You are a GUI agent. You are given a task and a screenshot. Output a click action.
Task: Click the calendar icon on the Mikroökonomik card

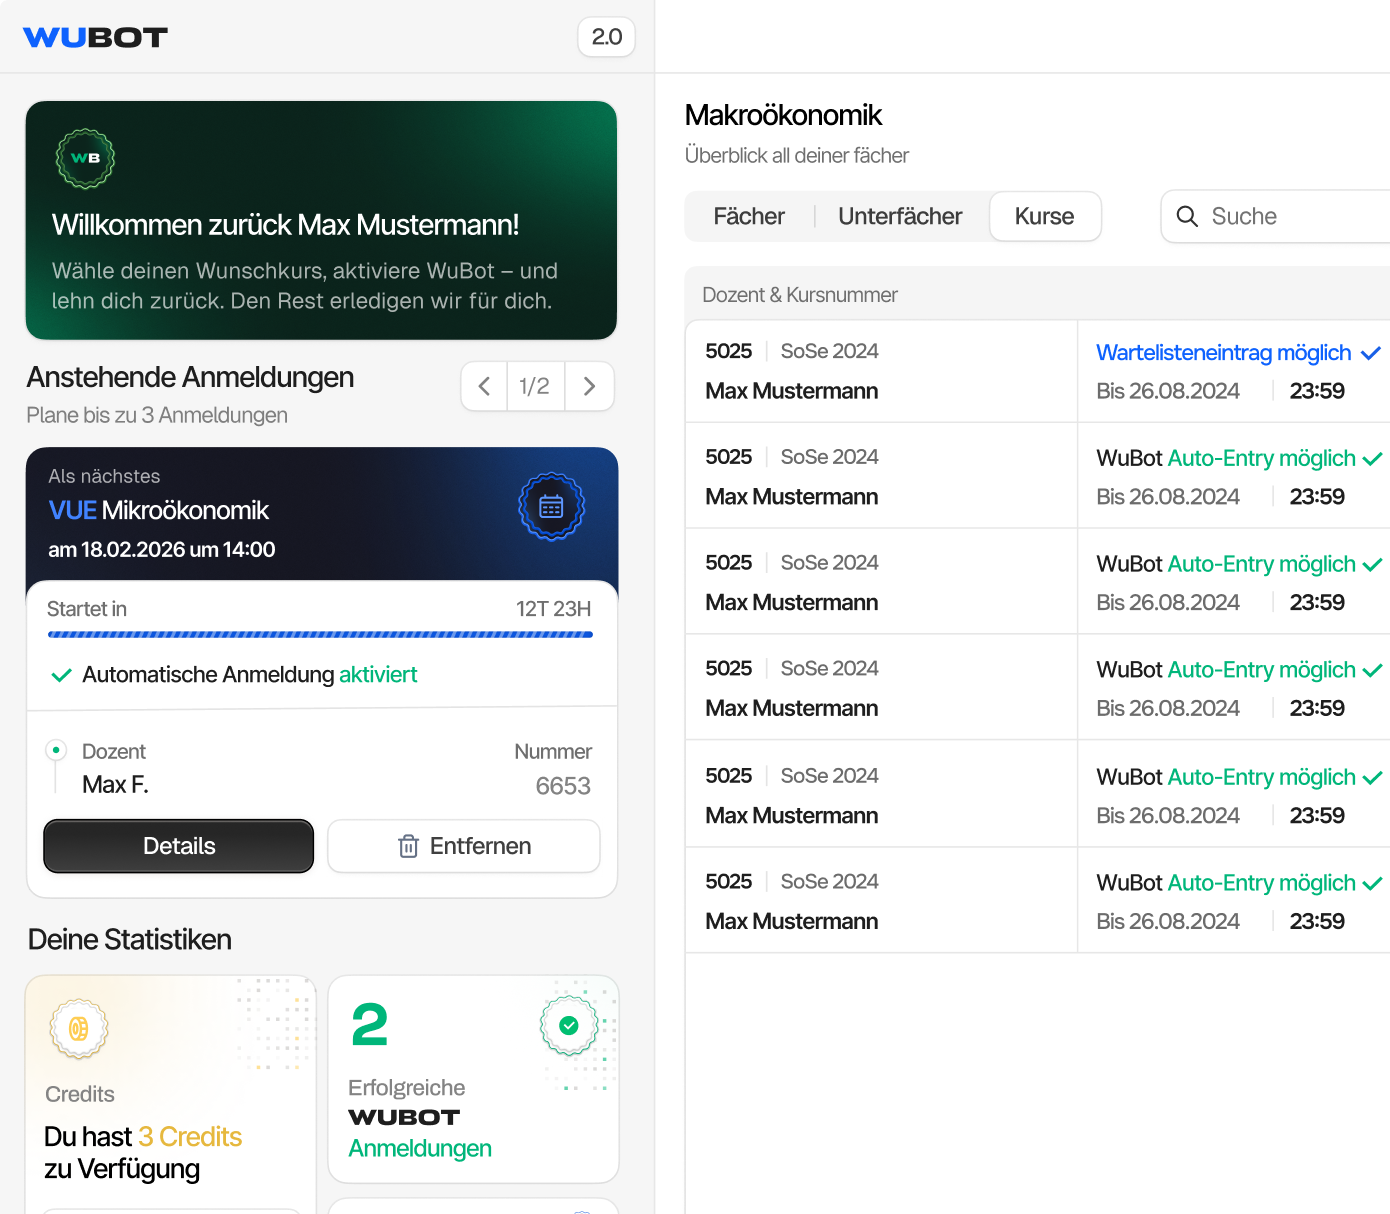click(551, 506)
